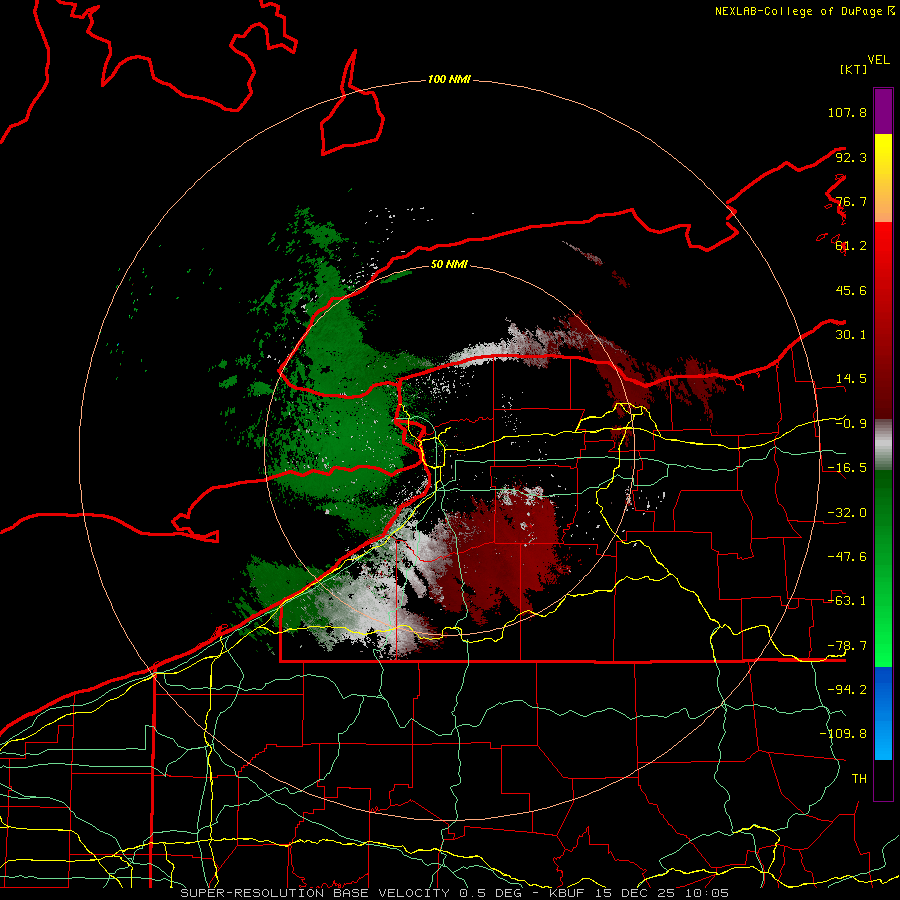This screenshot has height=900, width=900.
Task: Pick the green inbound segment of the velocity scale
Action: (x=883, y=568)
